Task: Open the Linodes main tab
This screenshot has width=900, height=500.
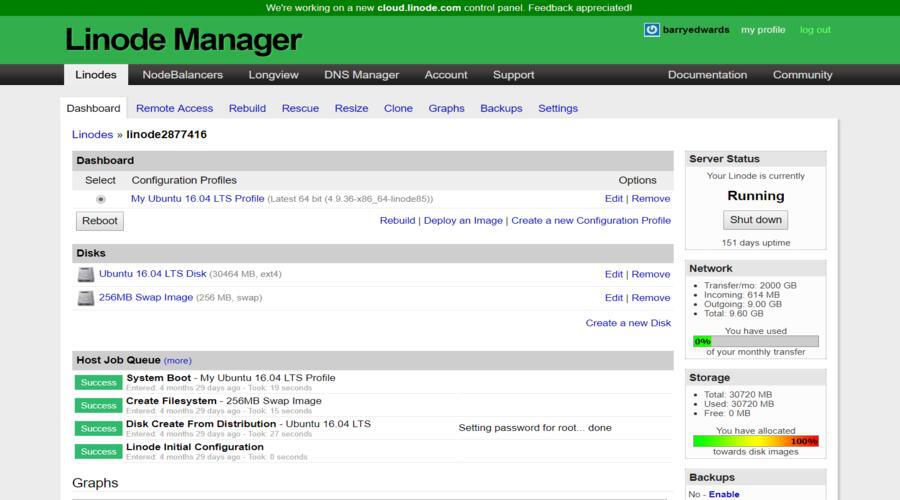Action: tap(96, 75)
